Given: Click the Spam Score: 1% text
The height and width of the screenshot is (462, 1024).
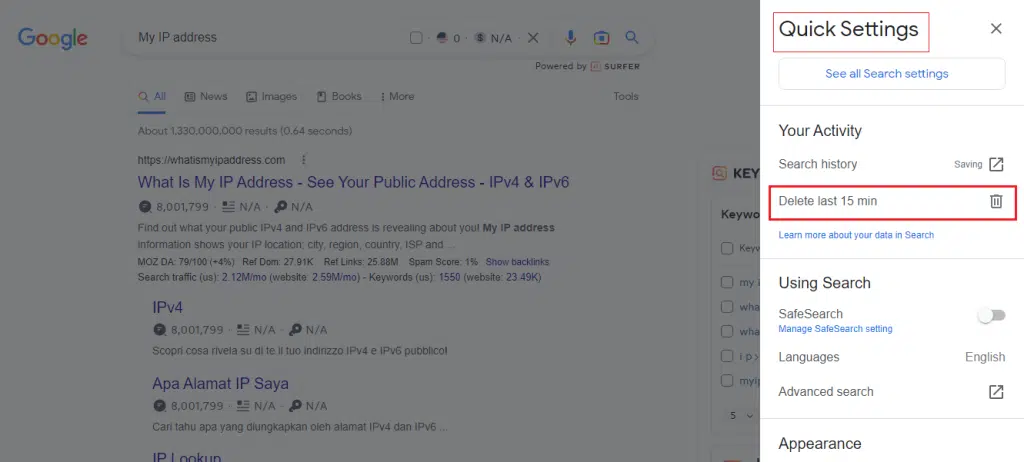Looking at the screenshot, I should tap(443, 262).
